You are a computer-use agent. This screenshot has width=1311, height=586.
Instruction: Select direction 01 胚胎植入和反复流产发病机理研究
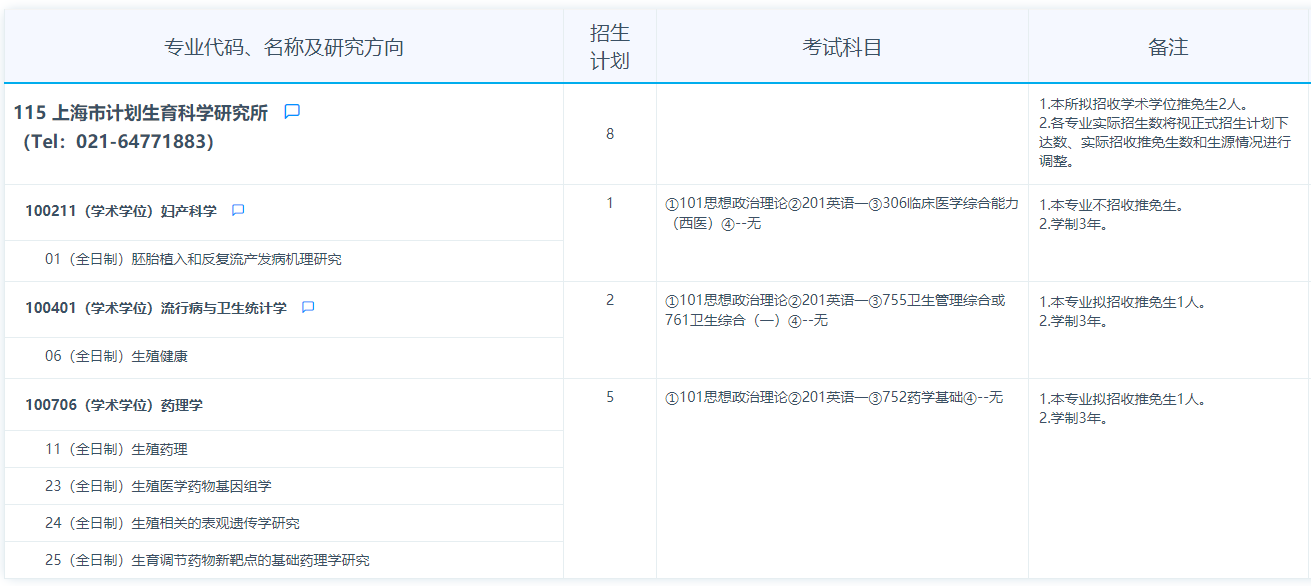[x=193, y=260]
